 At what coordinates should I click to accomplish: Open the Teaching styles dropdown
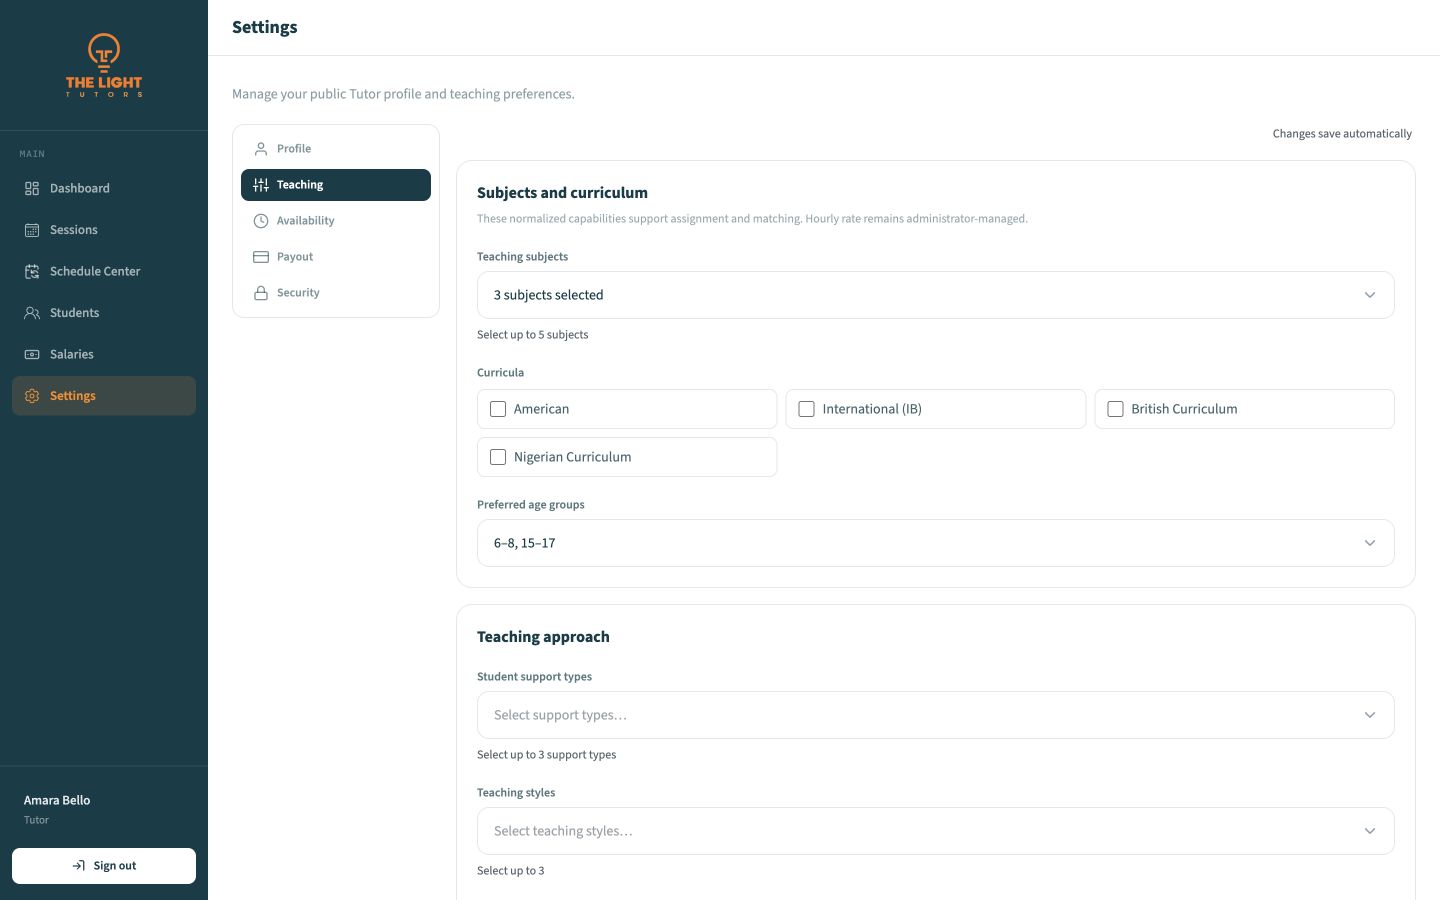pos(936,831)
